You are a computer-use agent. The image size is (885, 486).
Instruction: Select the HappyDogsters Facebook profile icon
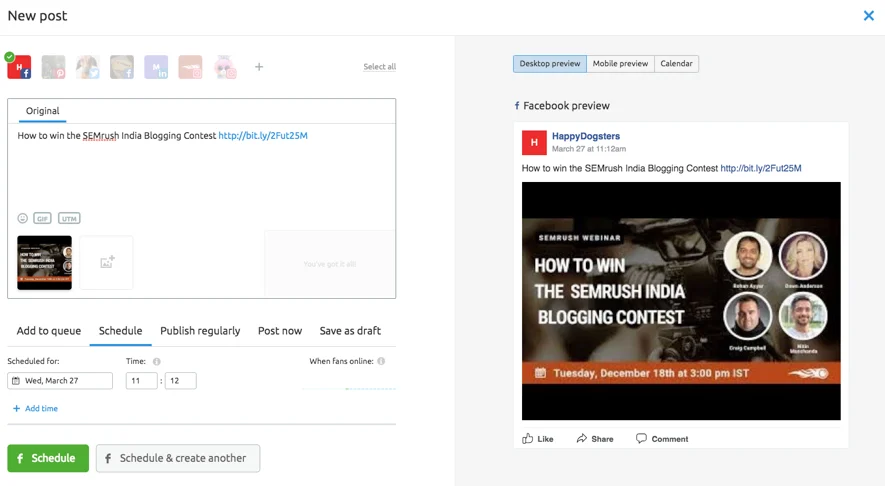tap(19, 67)
